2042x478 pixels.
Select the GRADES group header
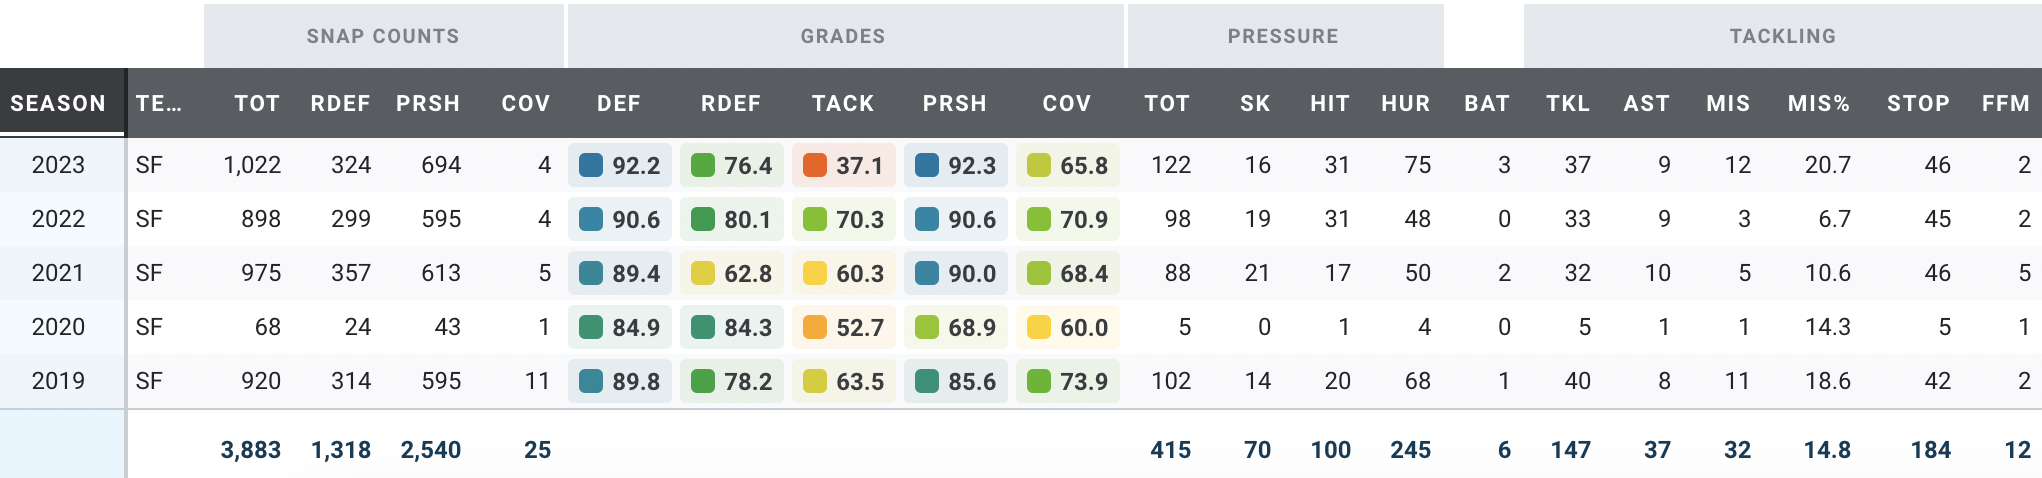click(843, 36)
